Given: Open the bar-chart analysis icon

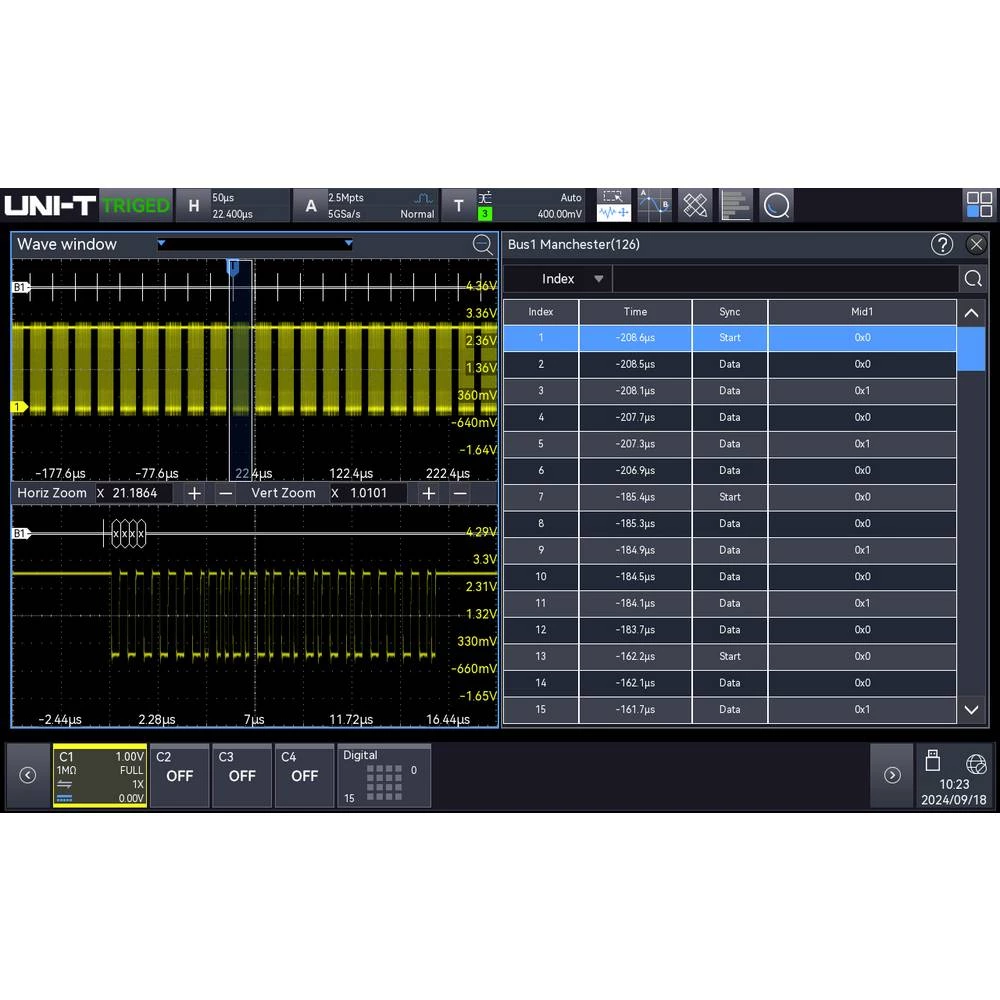Looking at the screenshot, I should (x=736, y=205).
